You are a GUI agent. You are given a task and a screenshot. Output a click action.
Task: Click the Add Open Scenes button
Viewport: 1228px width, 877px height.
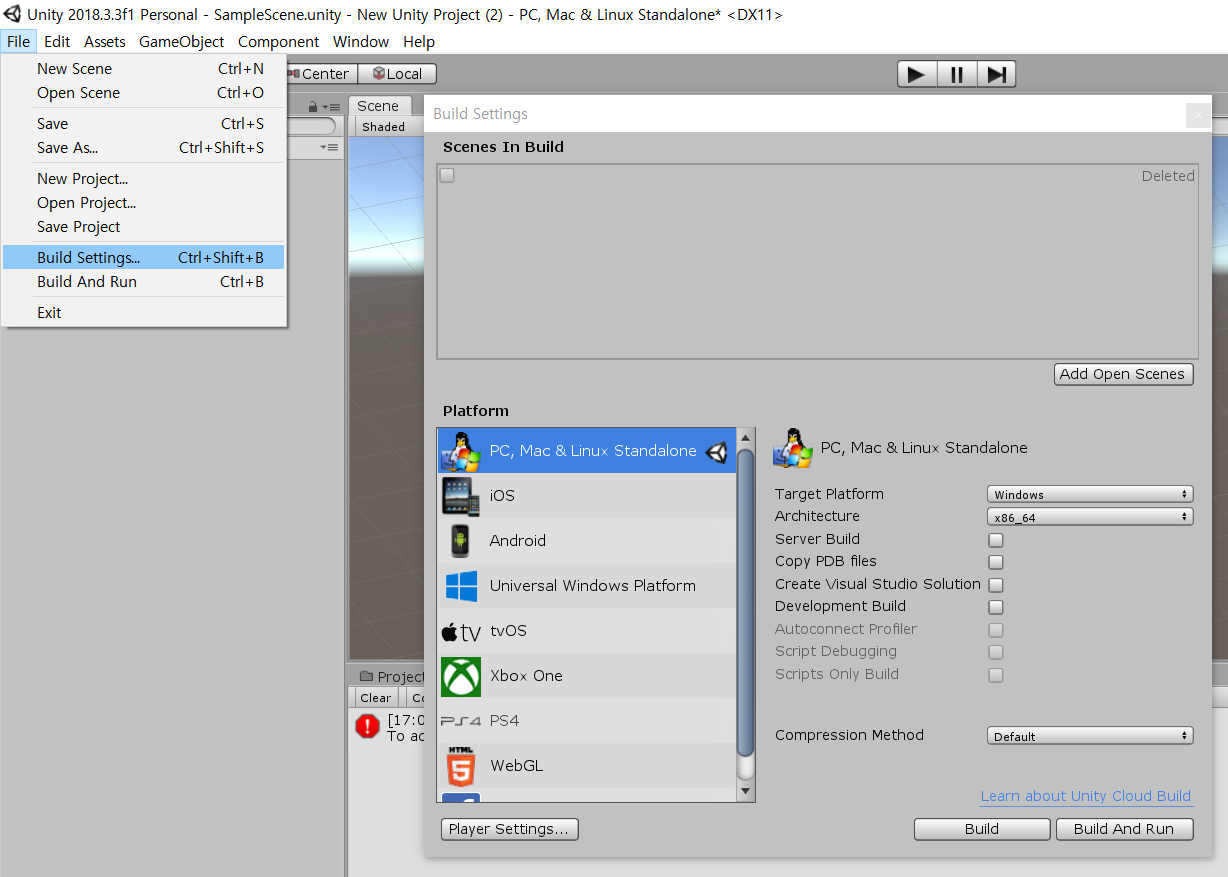1124,374
